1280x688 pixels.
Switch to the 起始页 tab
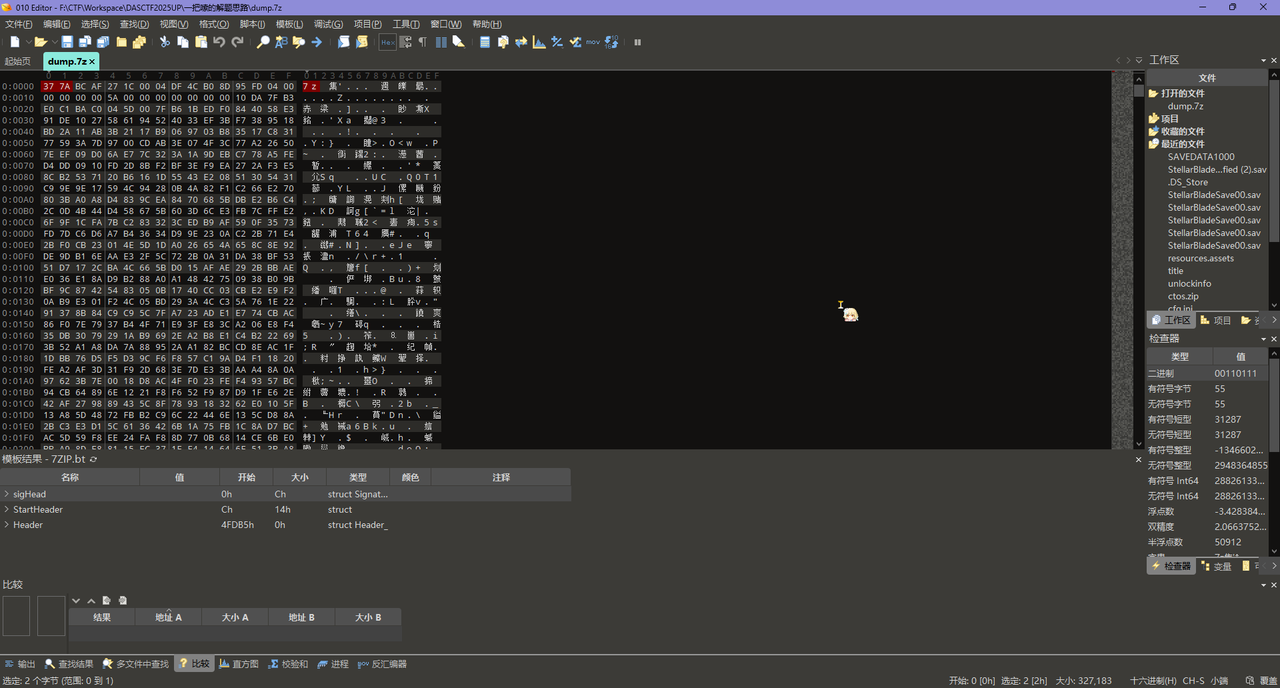click(18, 61)
